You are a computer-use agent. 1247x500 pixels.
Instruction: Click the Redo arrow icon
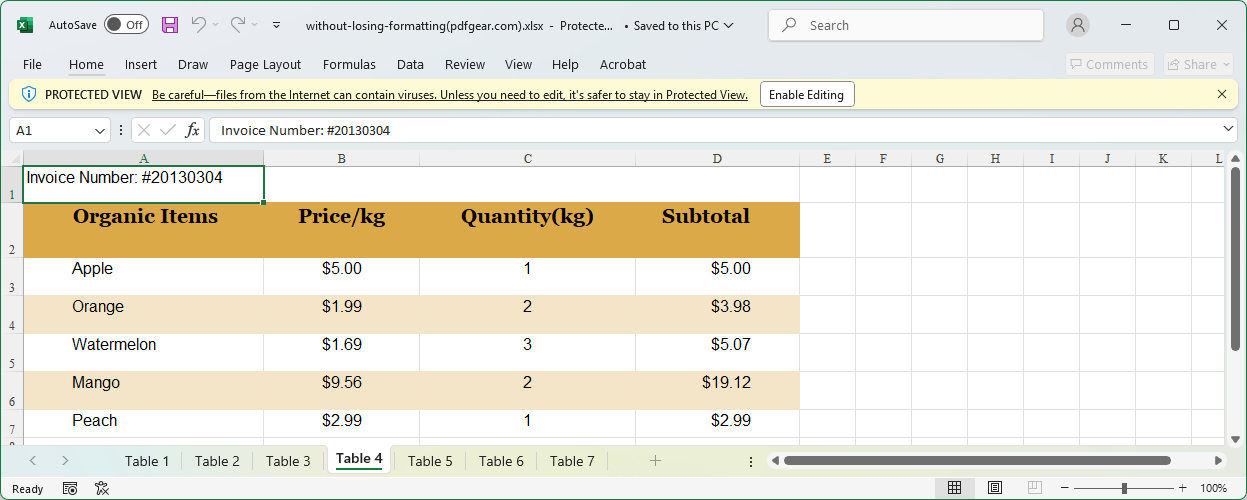[237, 25]
